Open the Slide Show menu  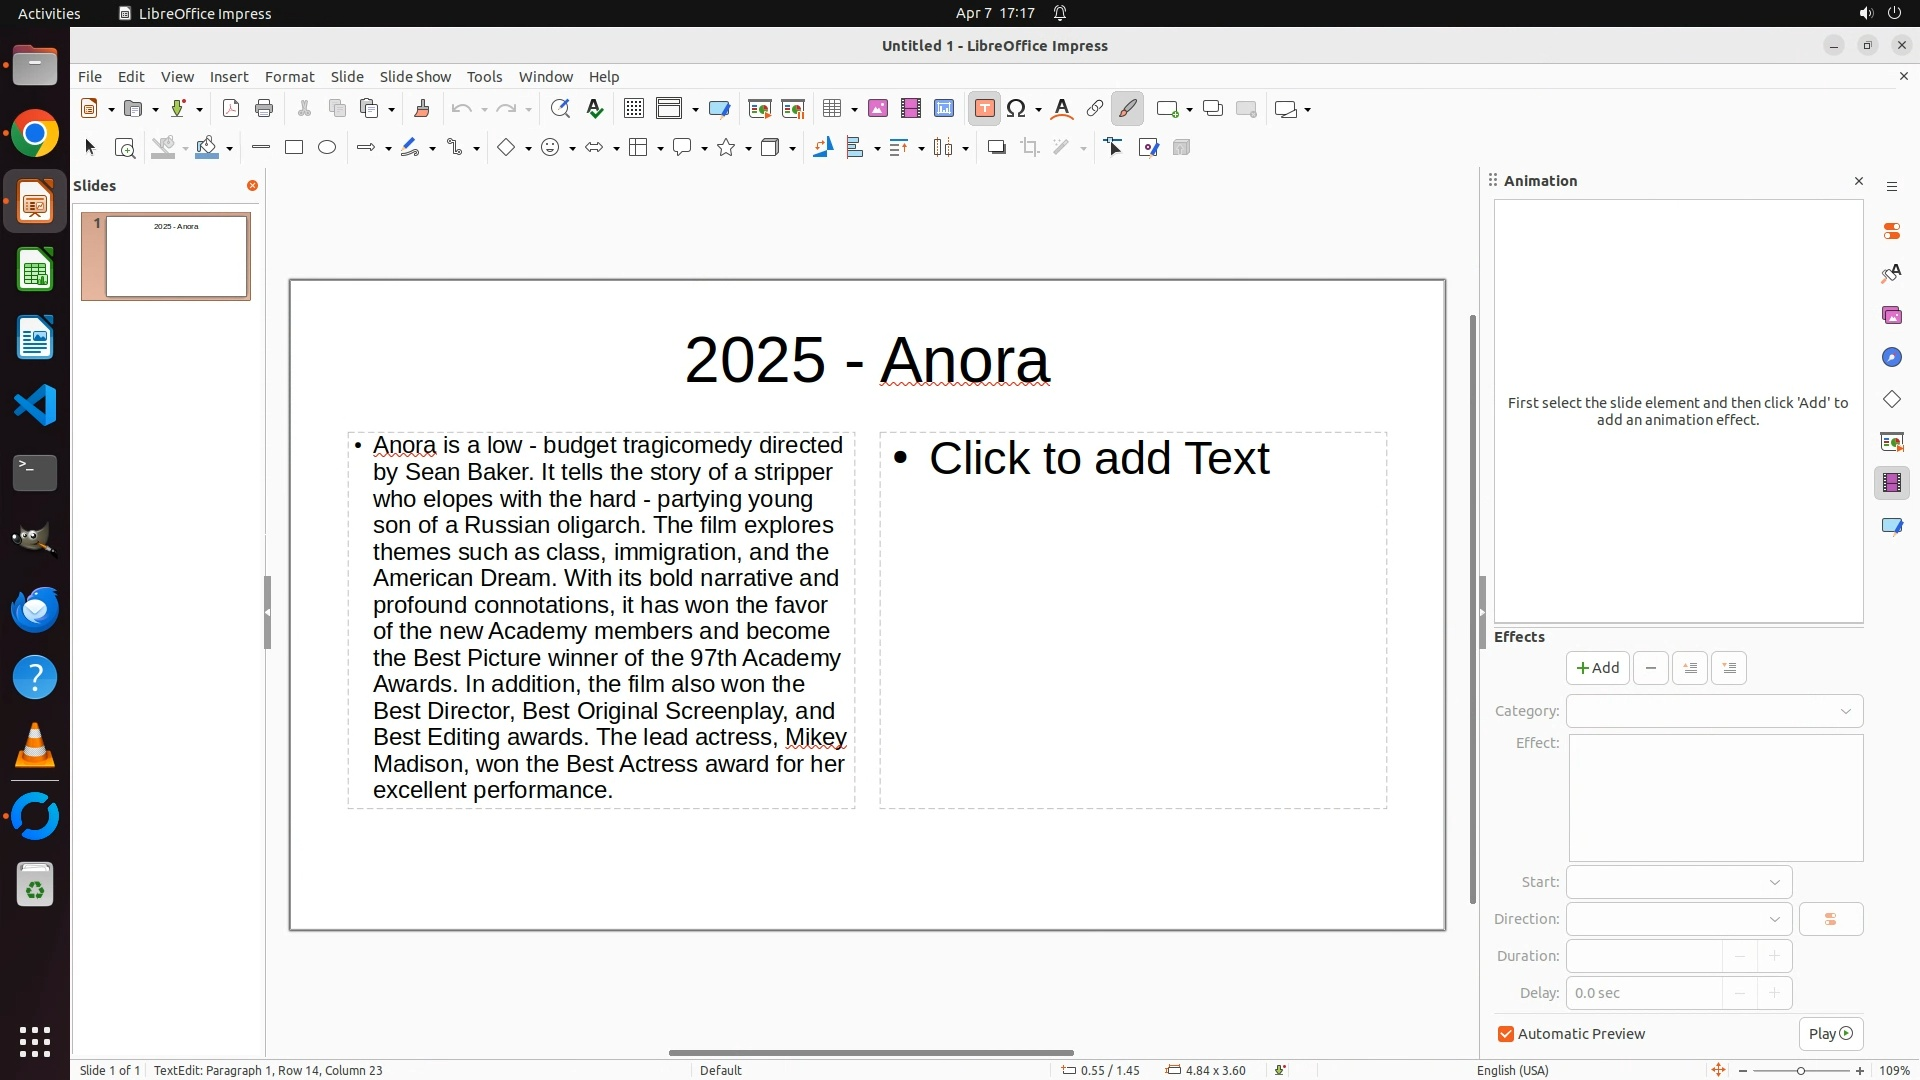(415, 77)
